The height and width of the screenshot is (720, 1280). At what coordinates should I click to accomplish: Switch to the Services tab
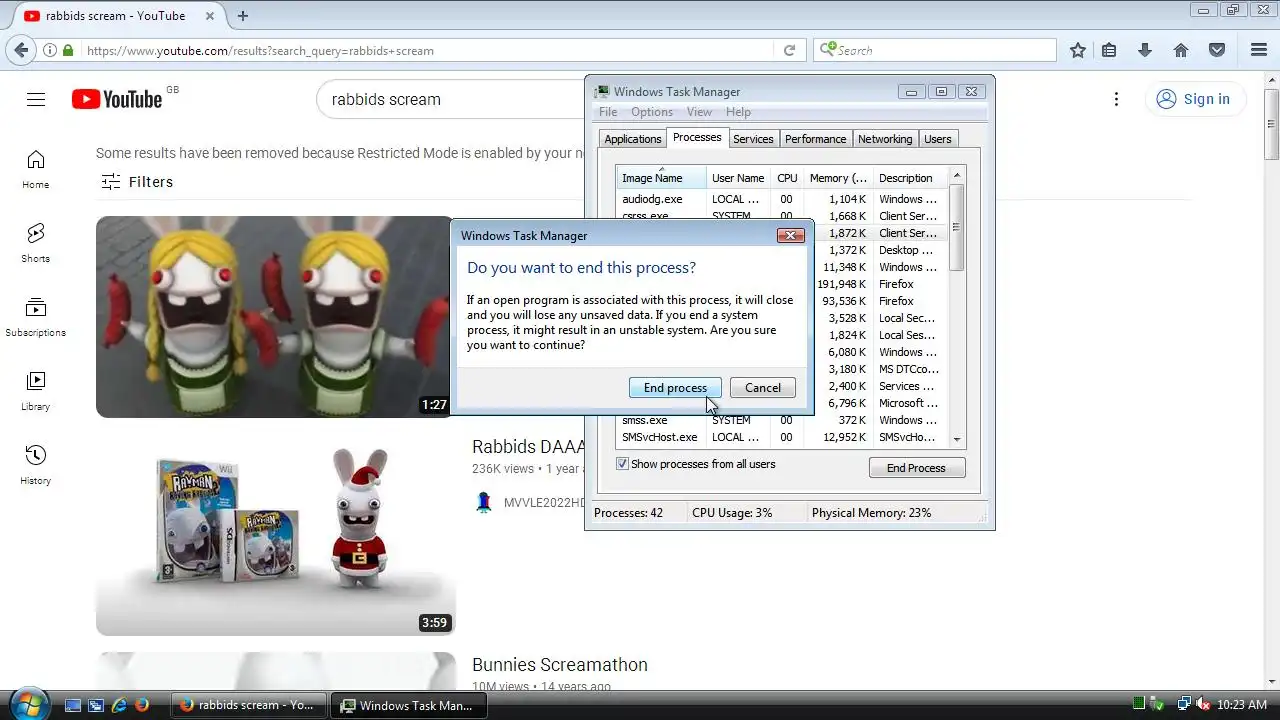pos(753,139)
